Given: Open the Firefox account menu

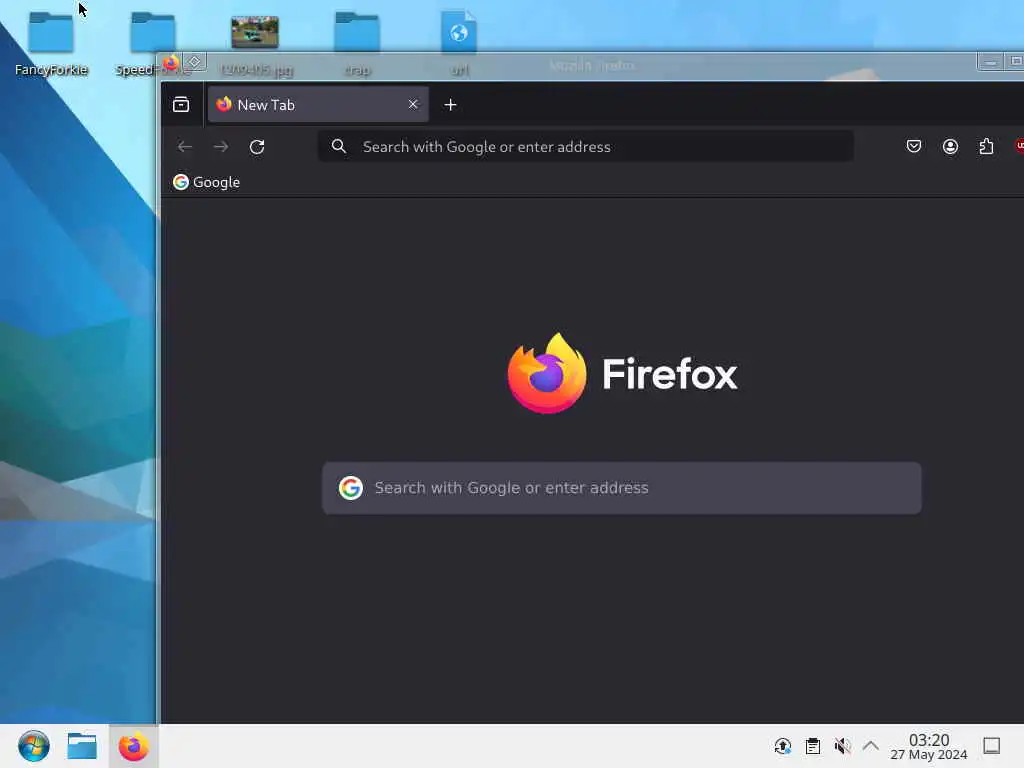Looking at the screenshot, I should coord(950,146).
